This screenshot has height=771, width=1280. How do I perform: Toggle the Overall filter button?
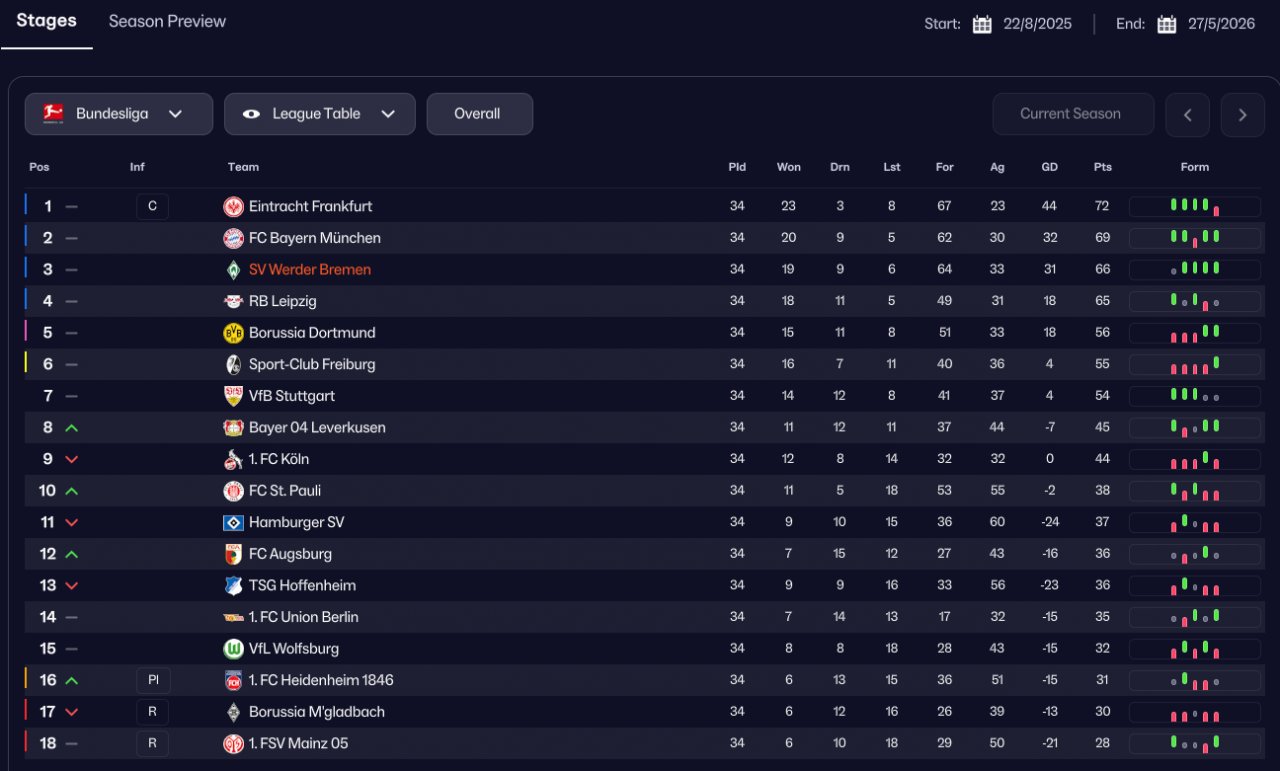(479, 114)
